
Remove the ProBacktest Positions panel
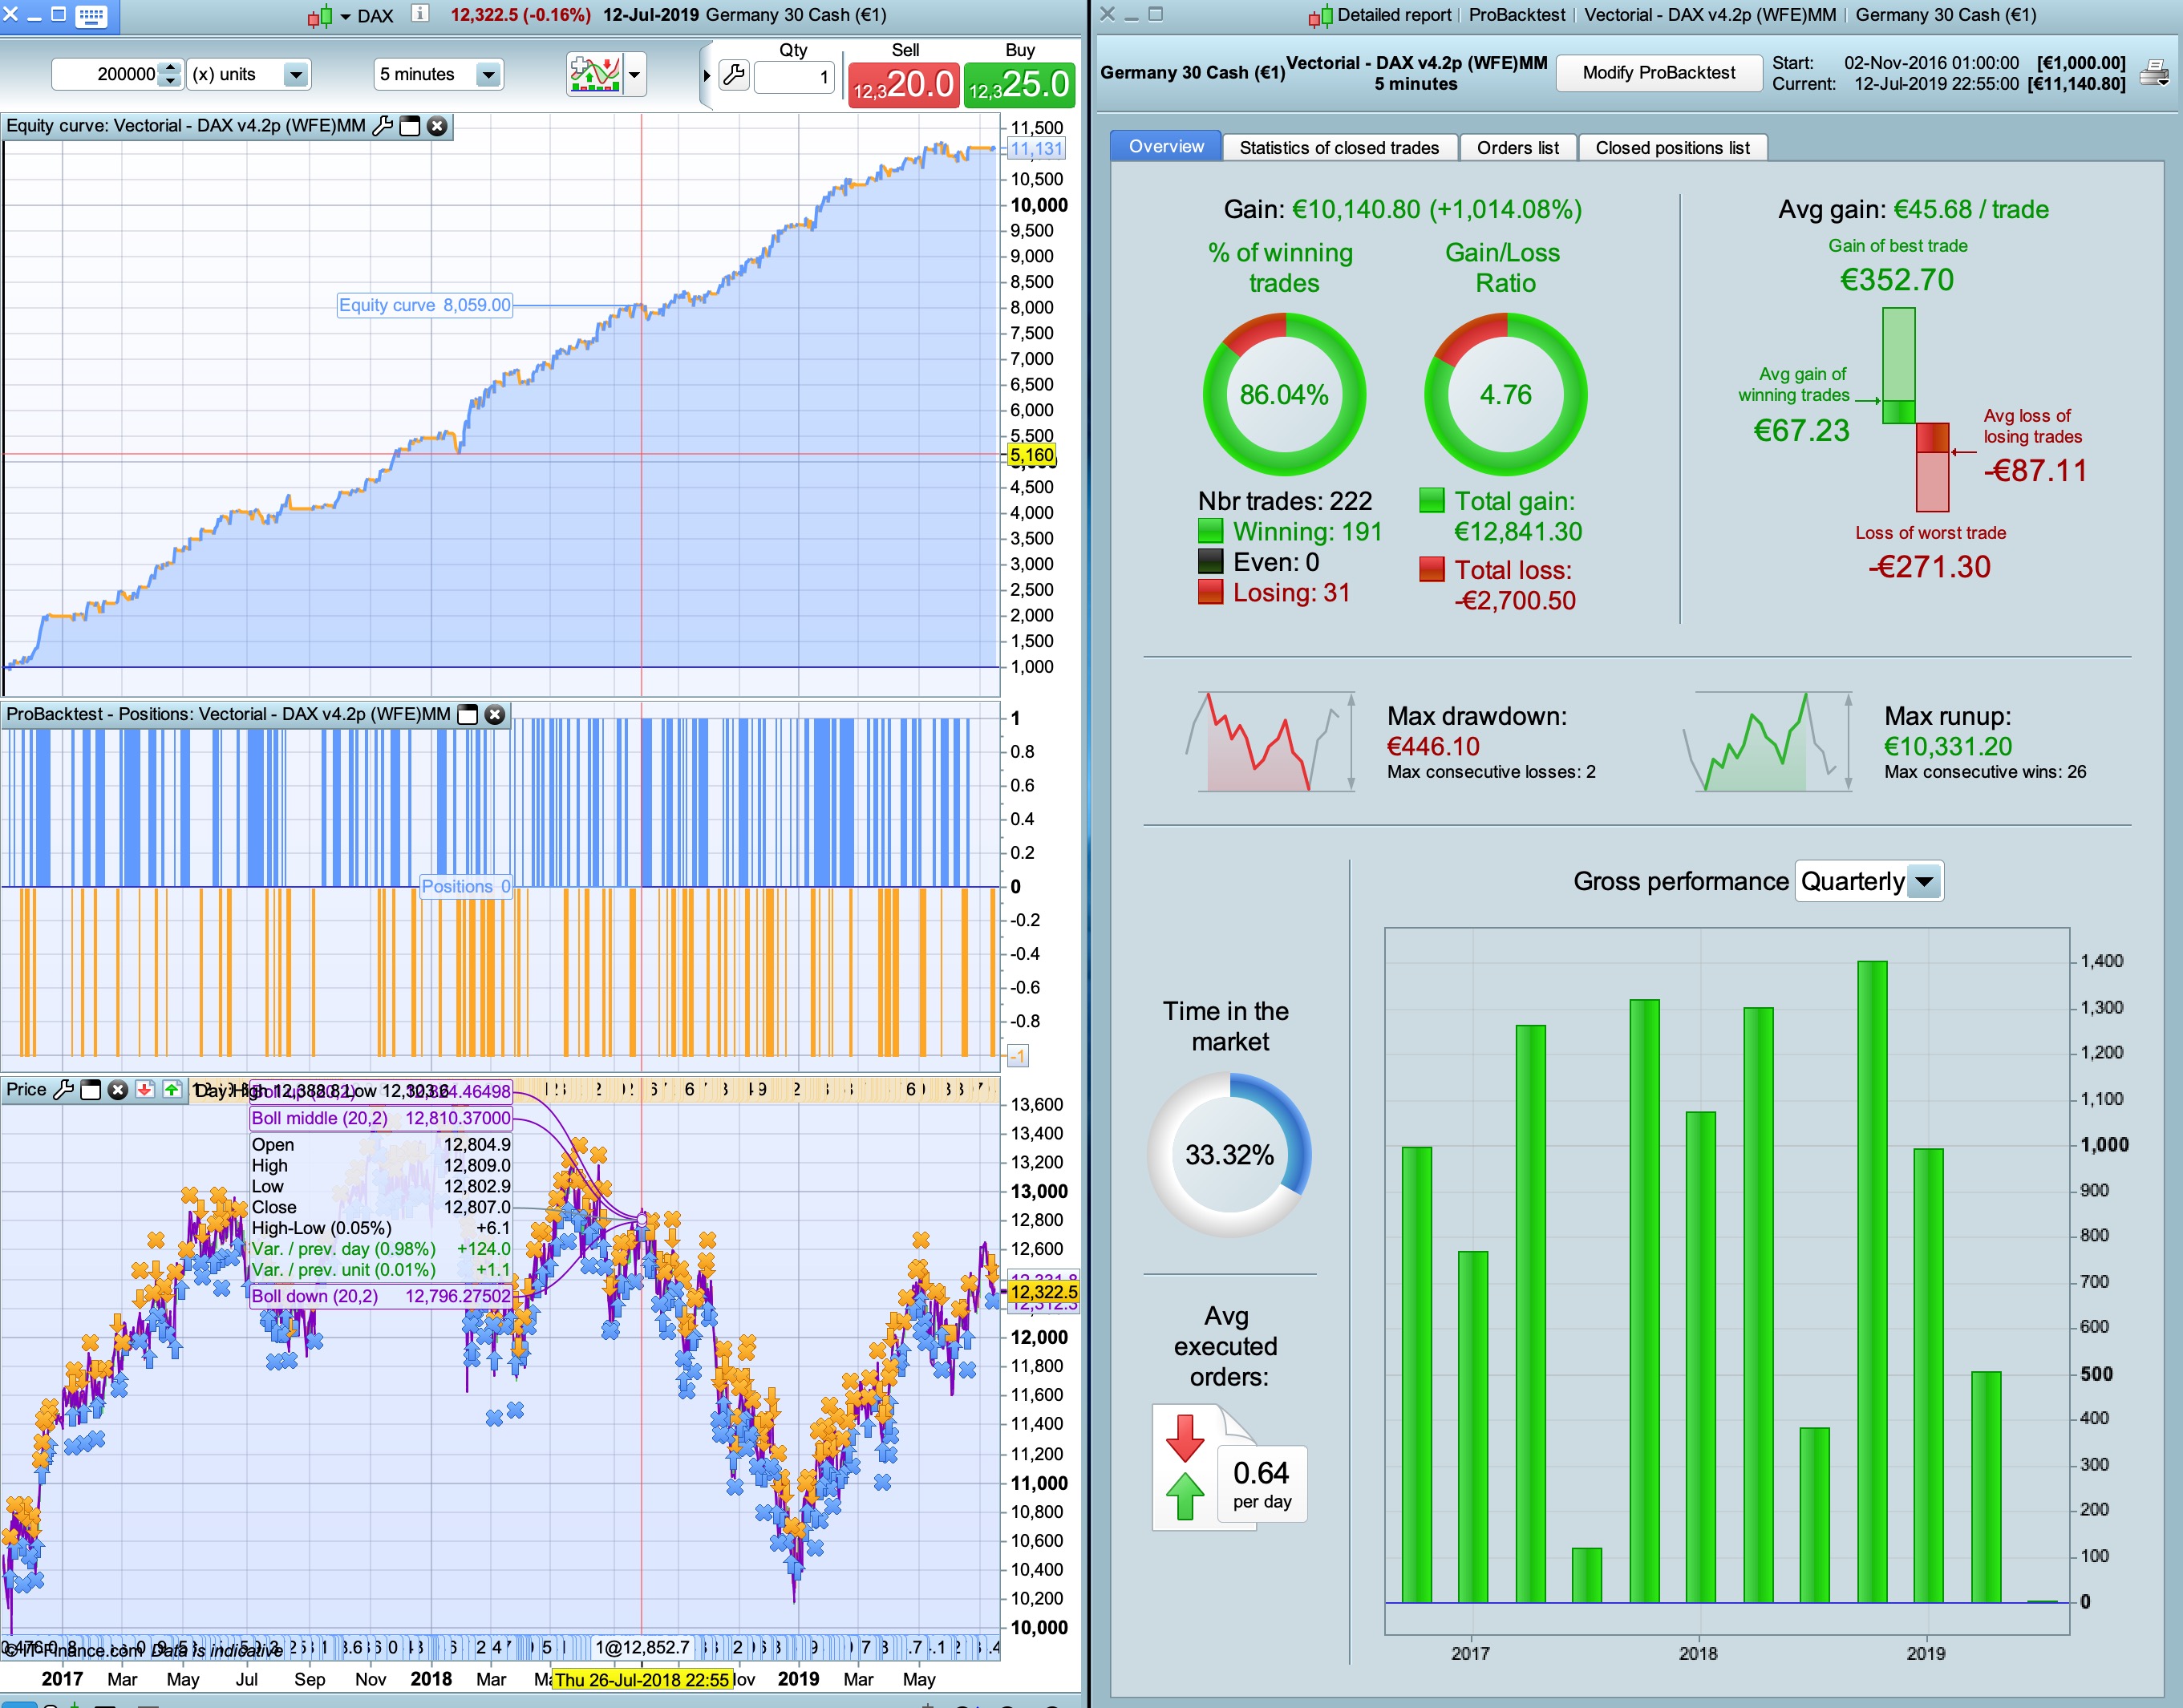point(495,715)
